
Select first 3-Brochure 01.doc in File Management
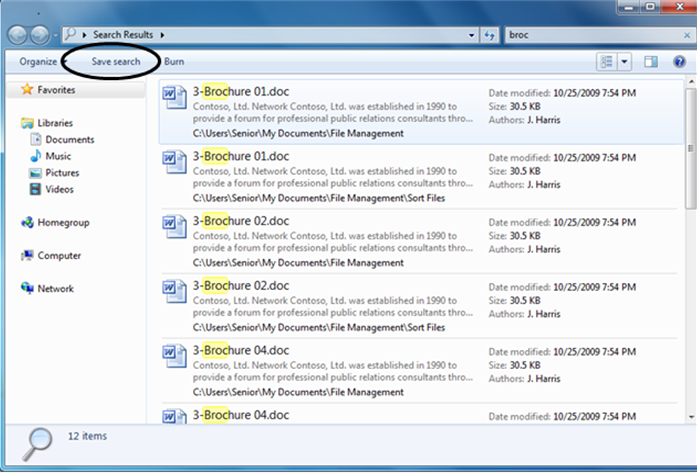[x=421, y=112]
